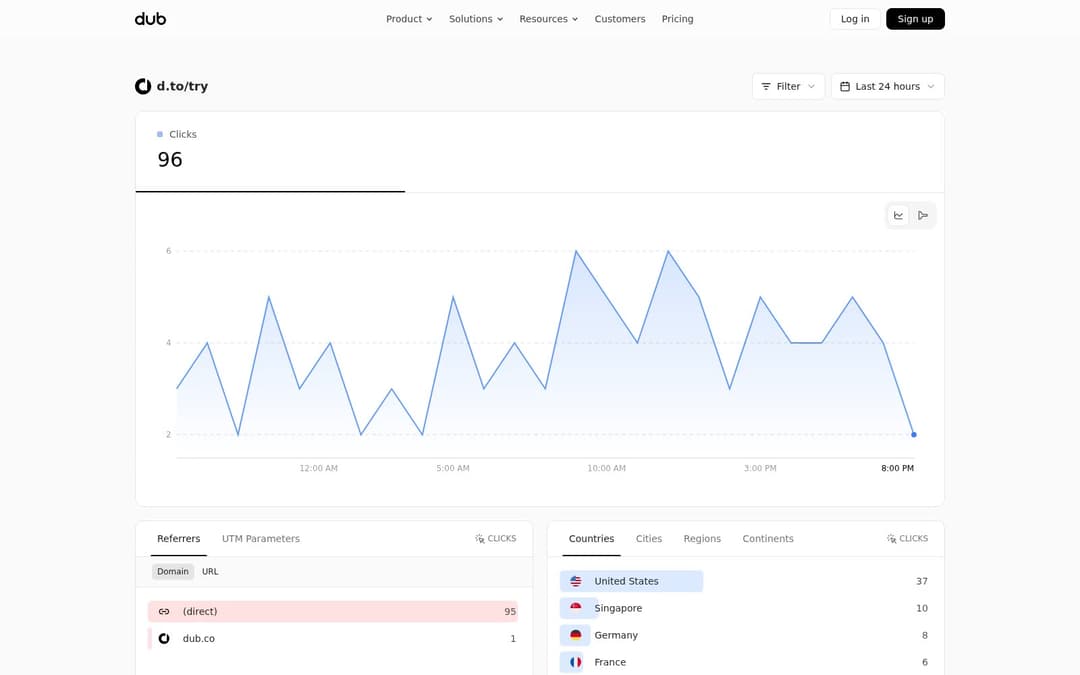Image resolution: width=1080 pixels, height=675 pixels.
Task: Click the Clicks cursor icon in Referrers panel
Action: point(479,539)
